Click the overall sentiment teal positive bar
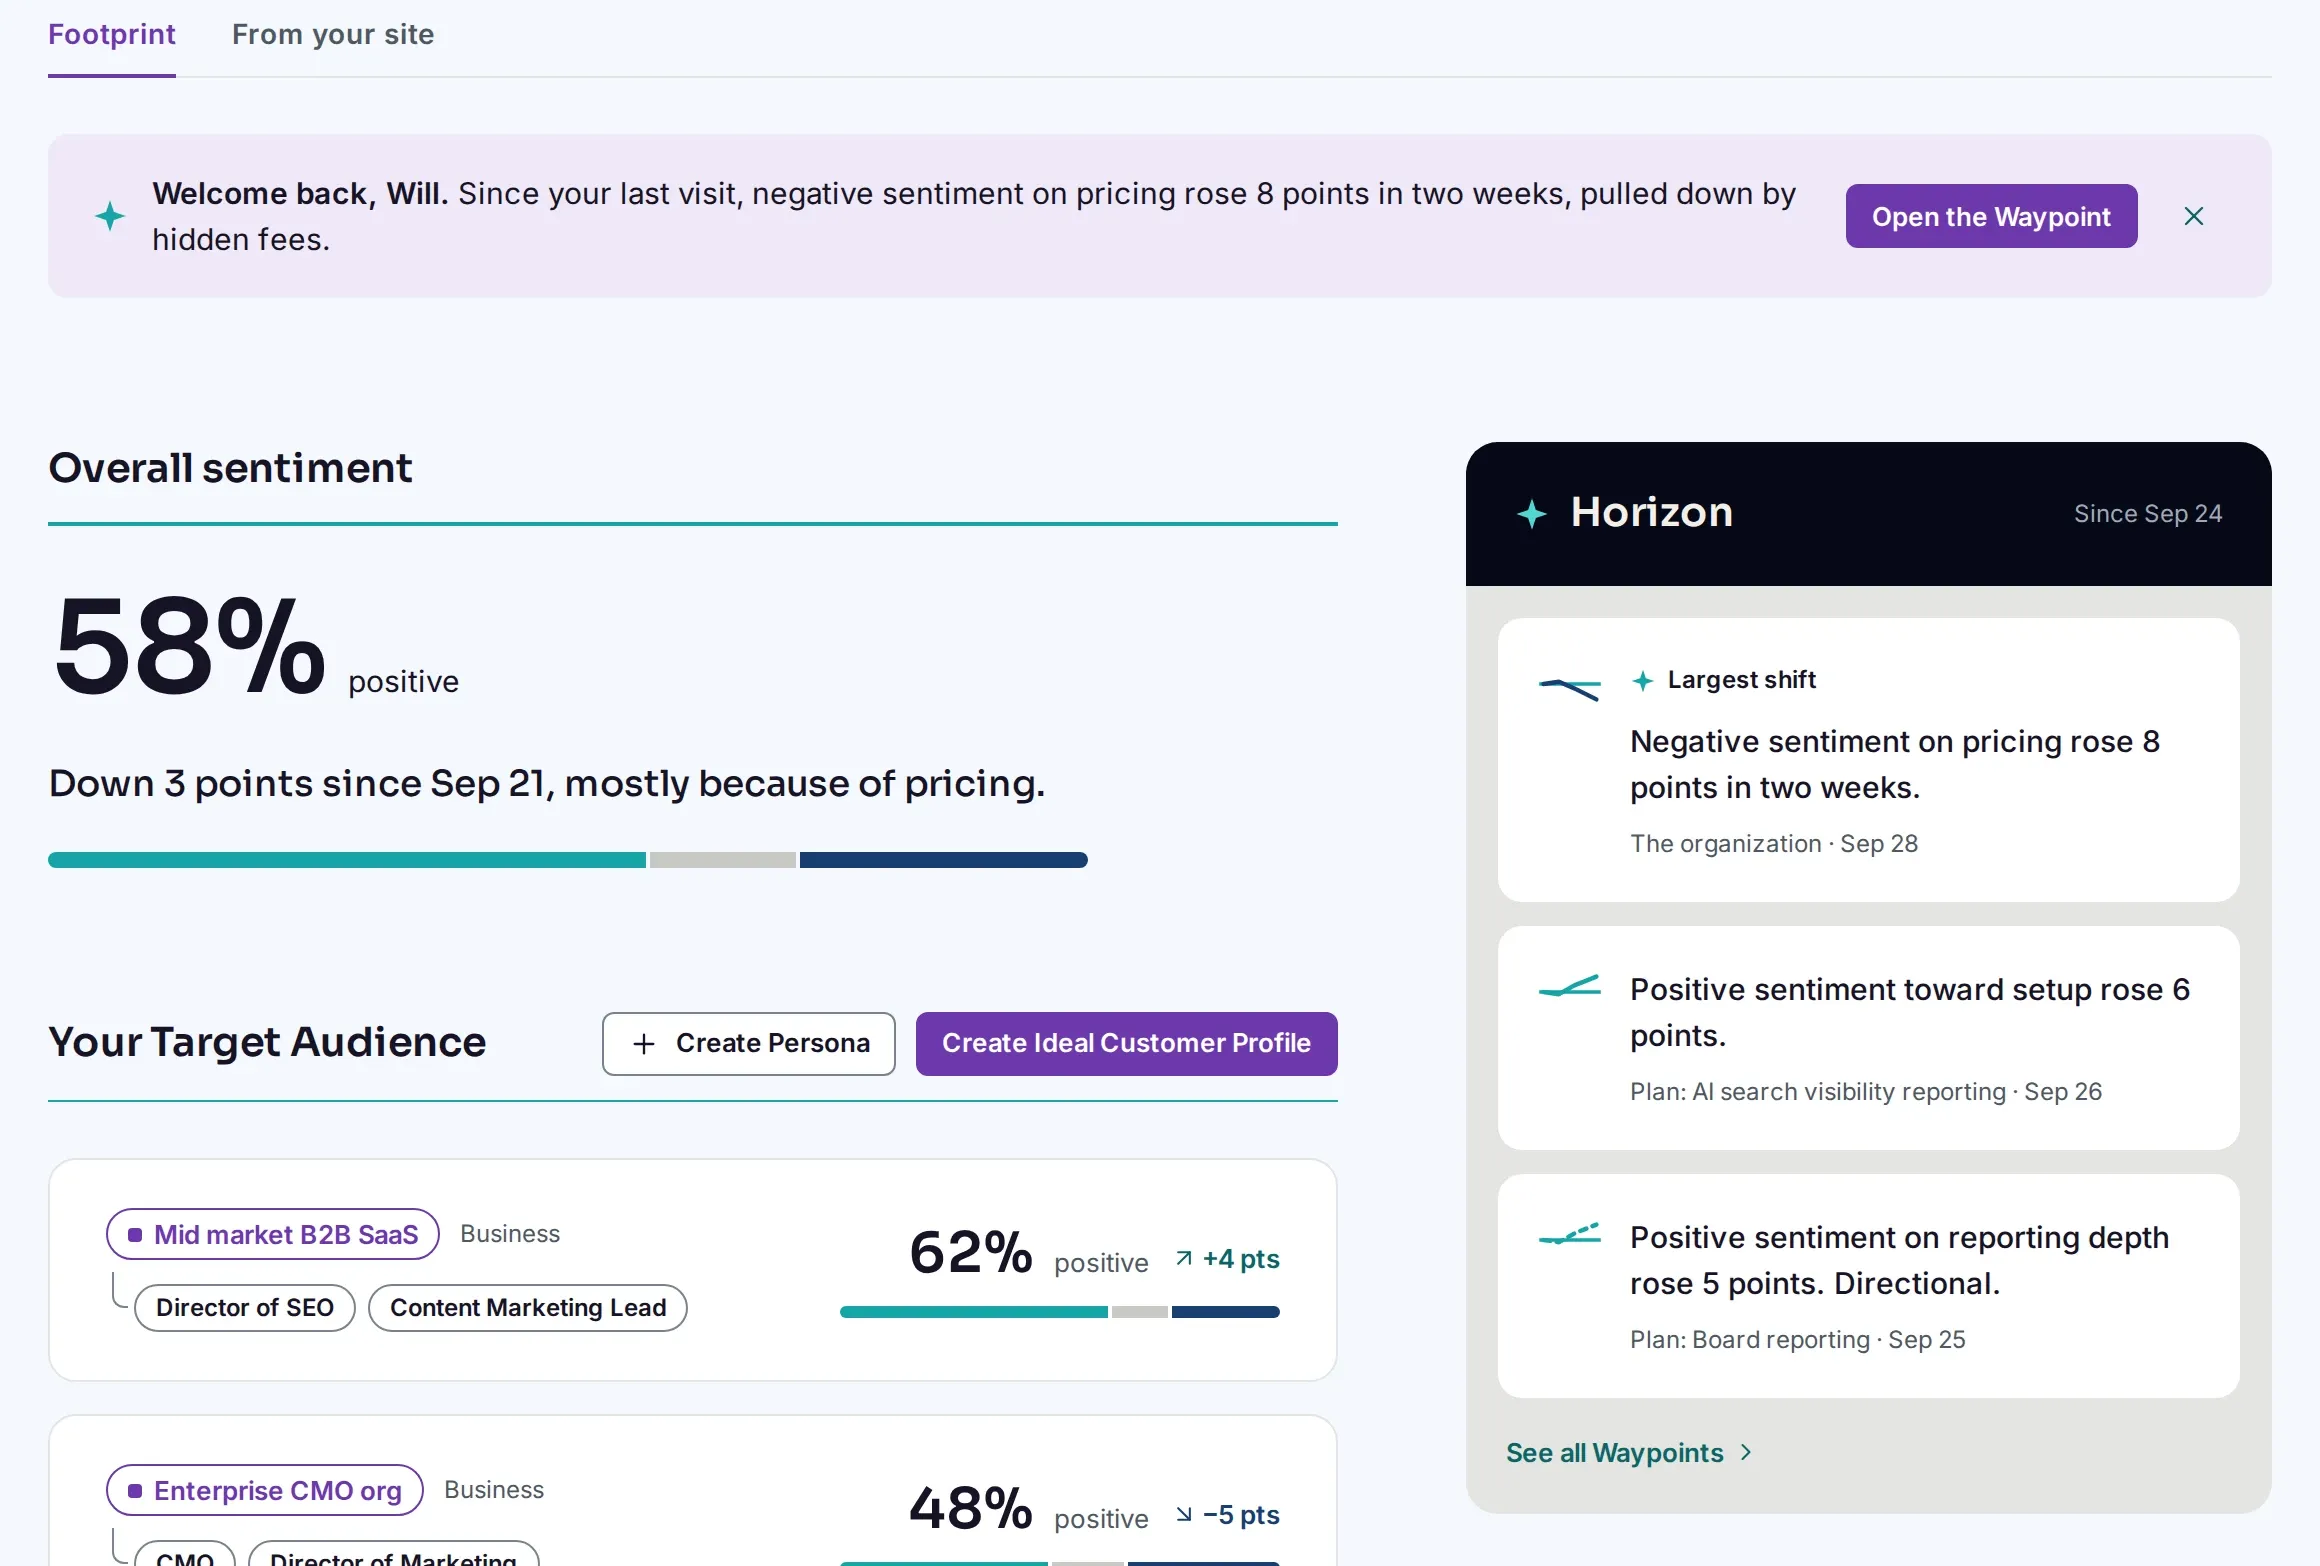This screenshot has width=2320, height=1566. 347,860
